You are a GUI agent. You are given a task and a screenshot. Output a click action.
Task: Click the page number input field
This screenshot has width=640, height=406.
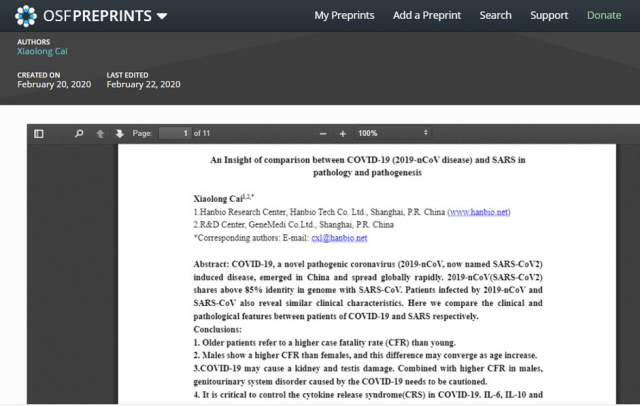click(x=175, y=133)
